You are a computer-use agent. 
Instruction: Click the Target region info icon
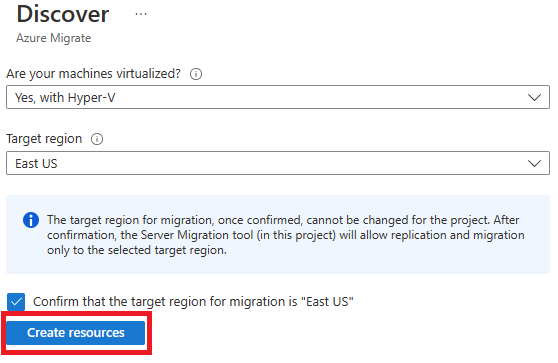(x=97, y=139)
